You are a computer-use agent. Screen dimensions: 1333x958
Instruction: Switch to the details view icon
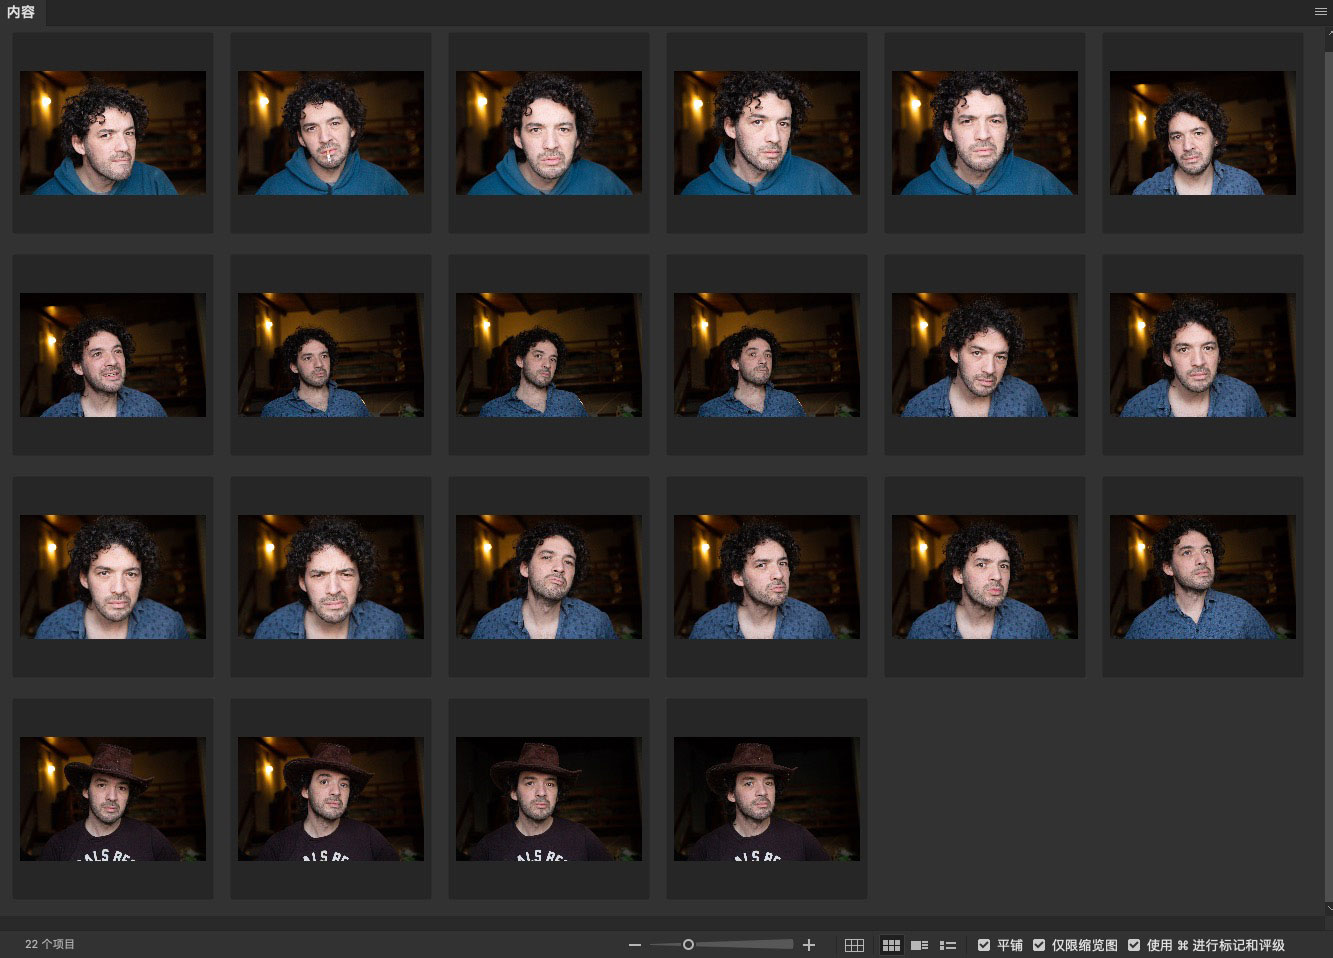click(919, 945)
